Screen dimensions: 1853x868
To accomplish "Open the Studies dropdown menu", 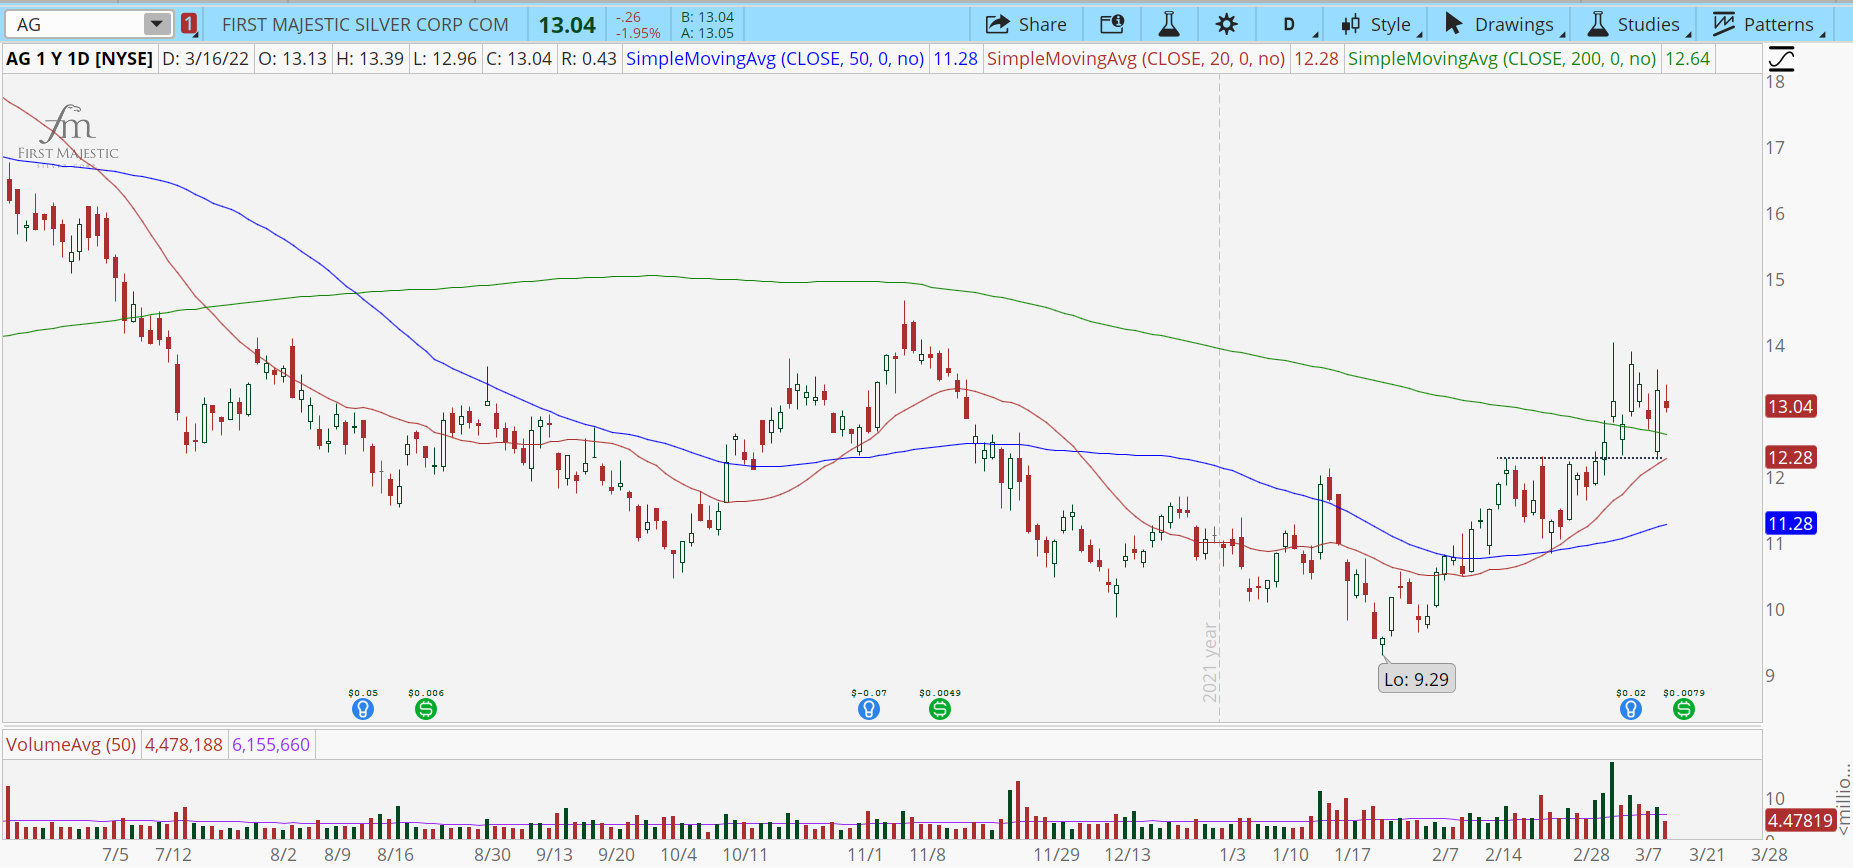I will [1638, 24].
